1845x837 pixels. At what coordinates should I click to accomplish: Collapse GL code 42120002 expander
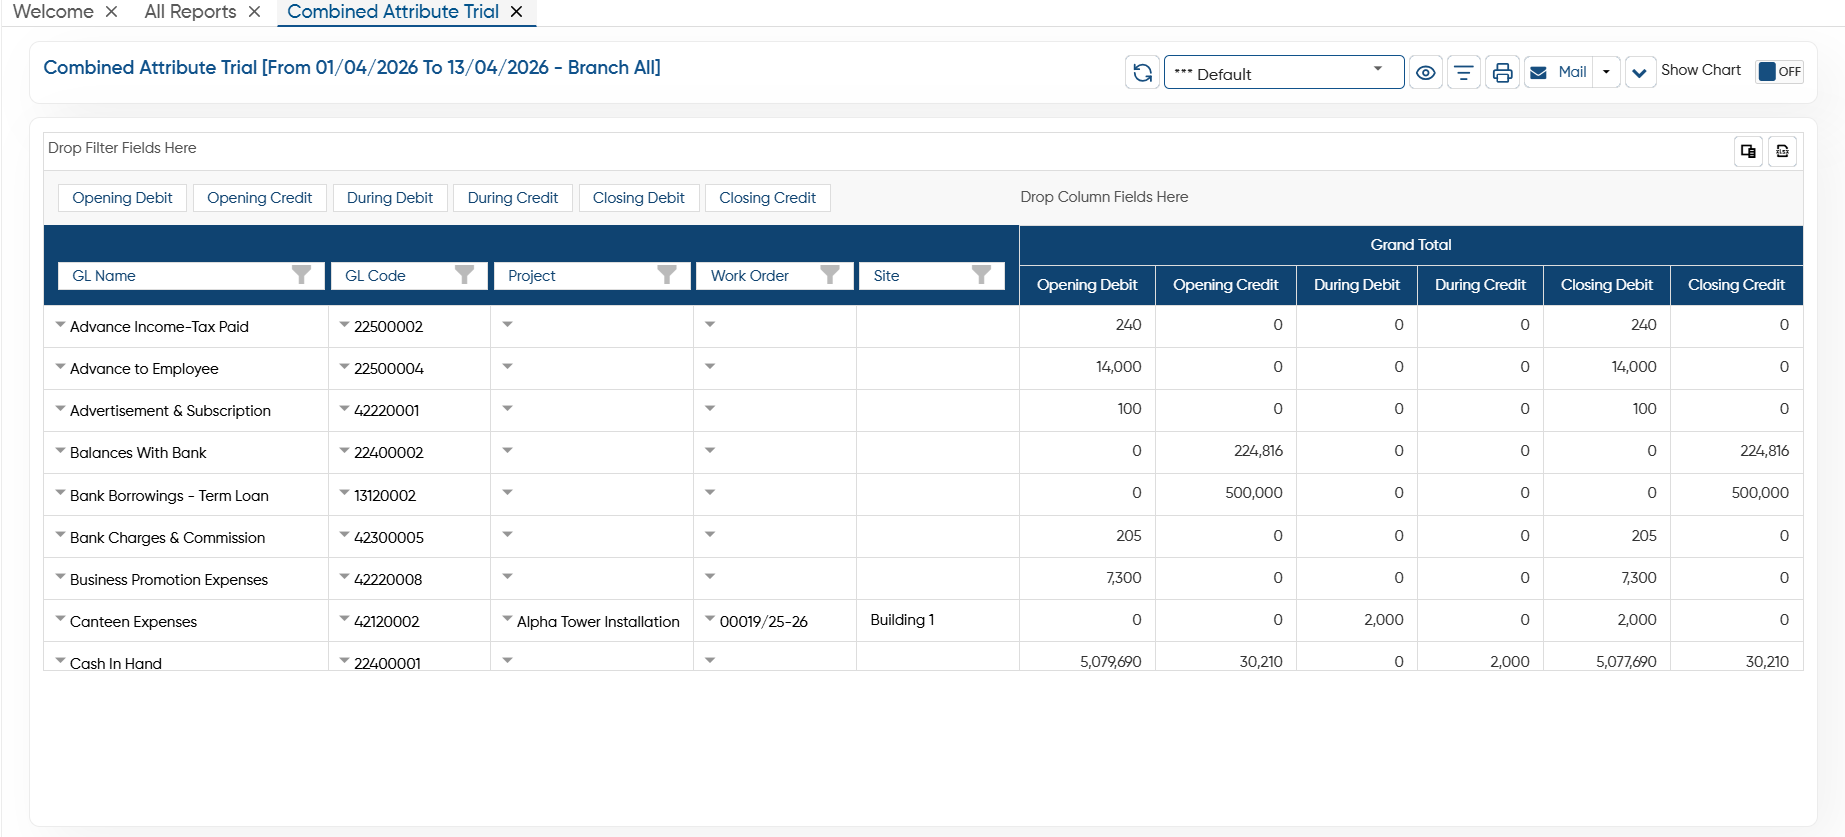pos(344,620)
